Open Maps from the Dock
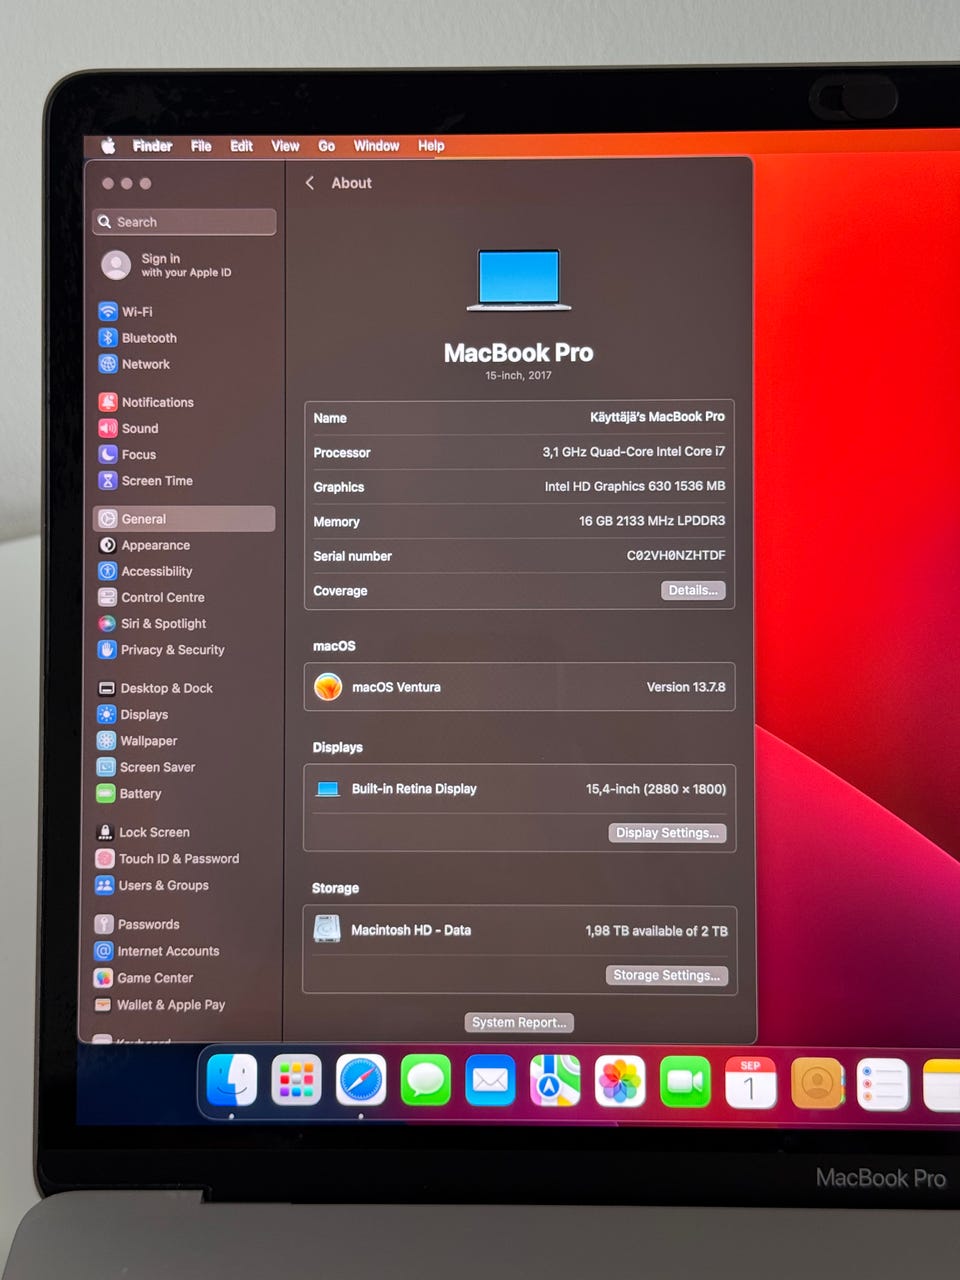 [x=555, y=1081]
